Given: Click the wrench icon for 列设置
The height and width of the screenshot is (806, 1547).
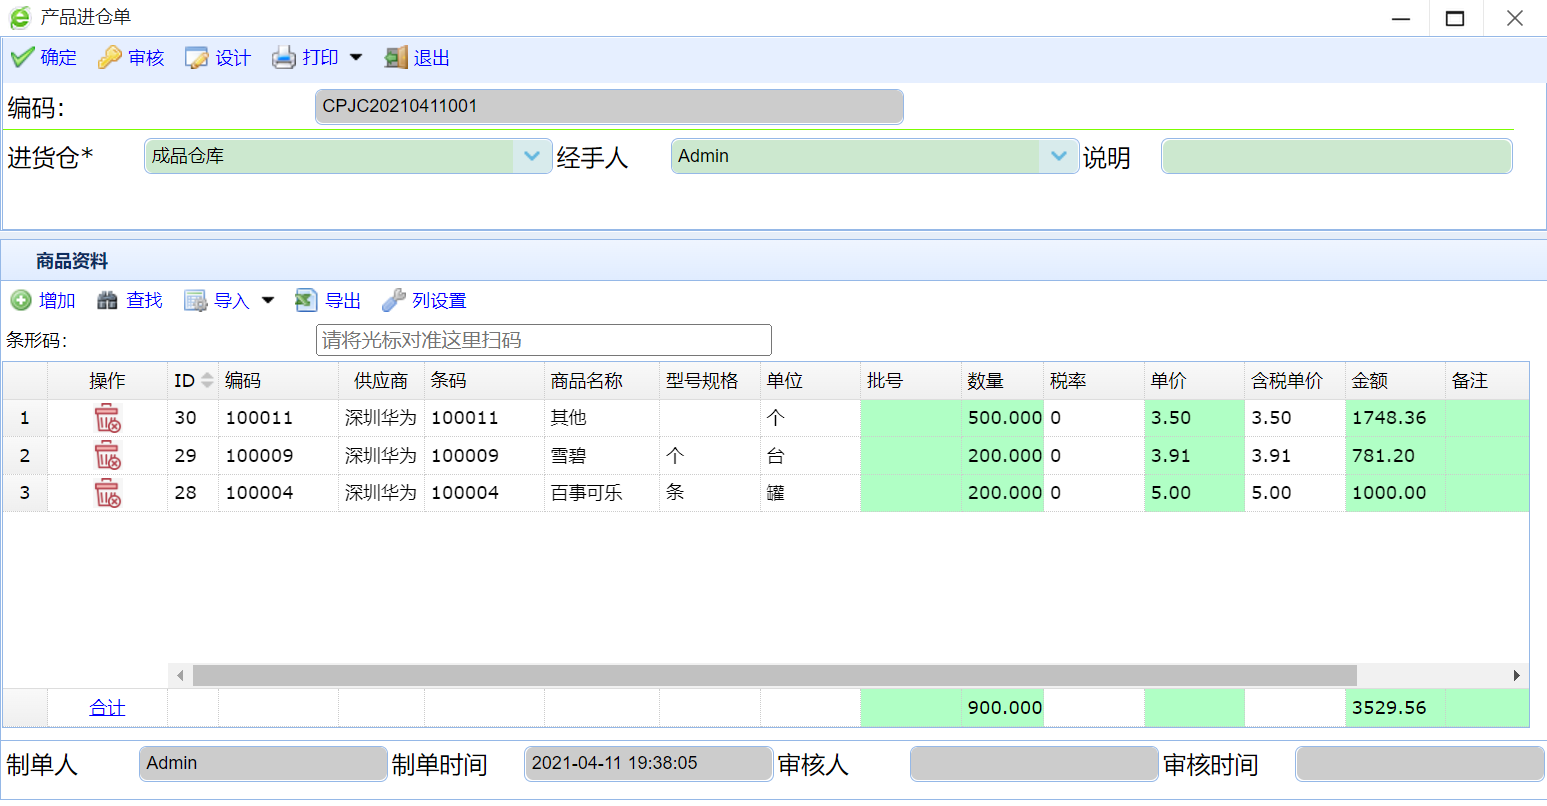Looking at the screenshot, I should 394,300.
